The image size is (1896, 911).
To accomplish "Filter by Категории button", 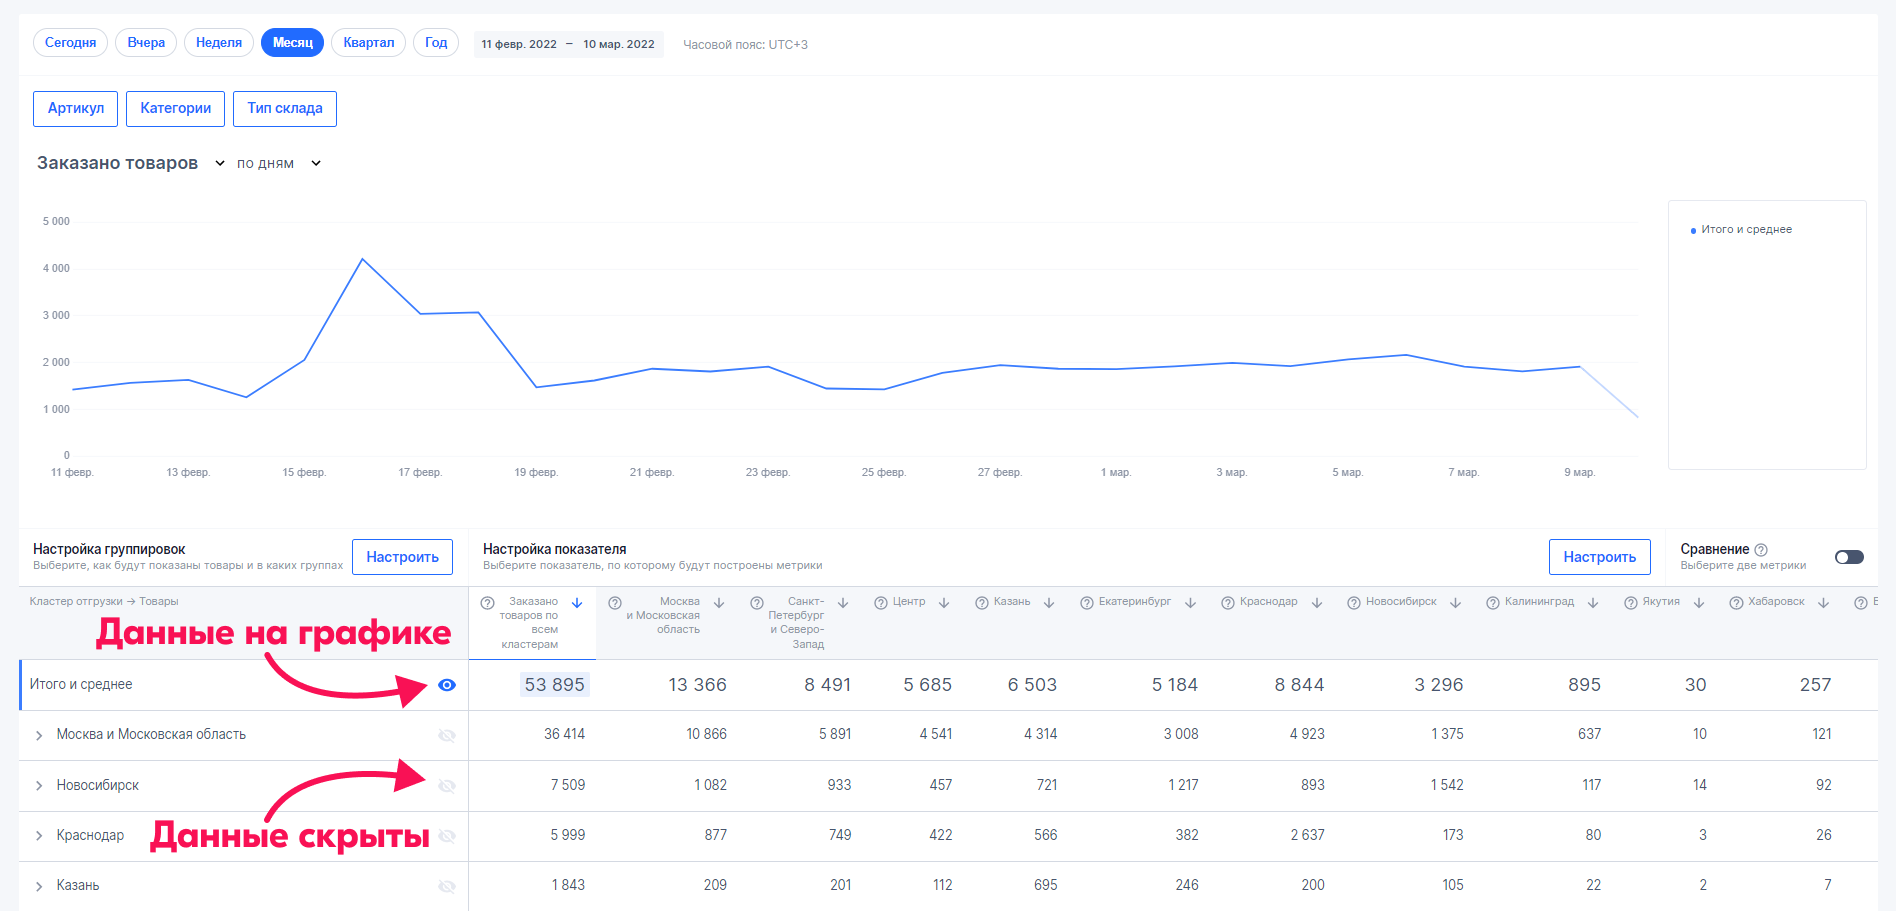I will 175,109.
